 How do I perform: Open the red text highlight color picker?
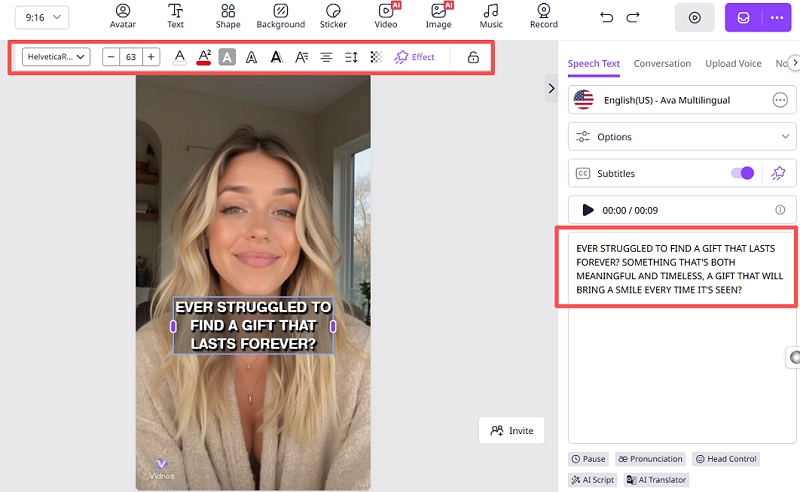coord(204,57)
